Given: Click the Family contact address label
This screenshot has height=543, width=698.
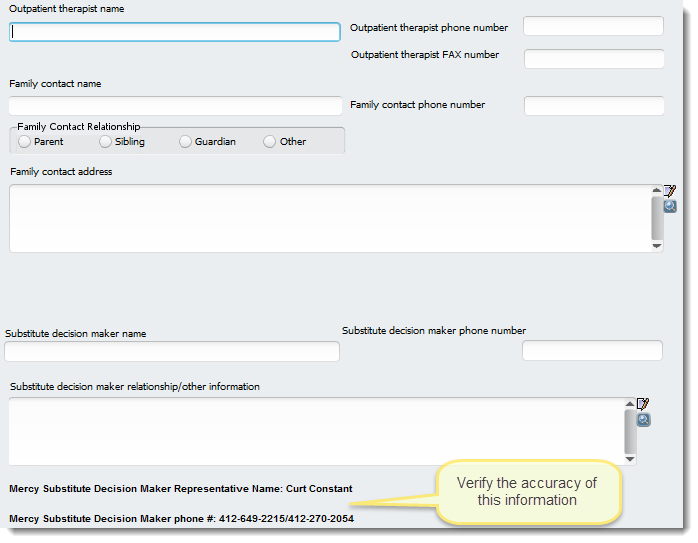Looking at the screenshot, I should tap(61, 172).
